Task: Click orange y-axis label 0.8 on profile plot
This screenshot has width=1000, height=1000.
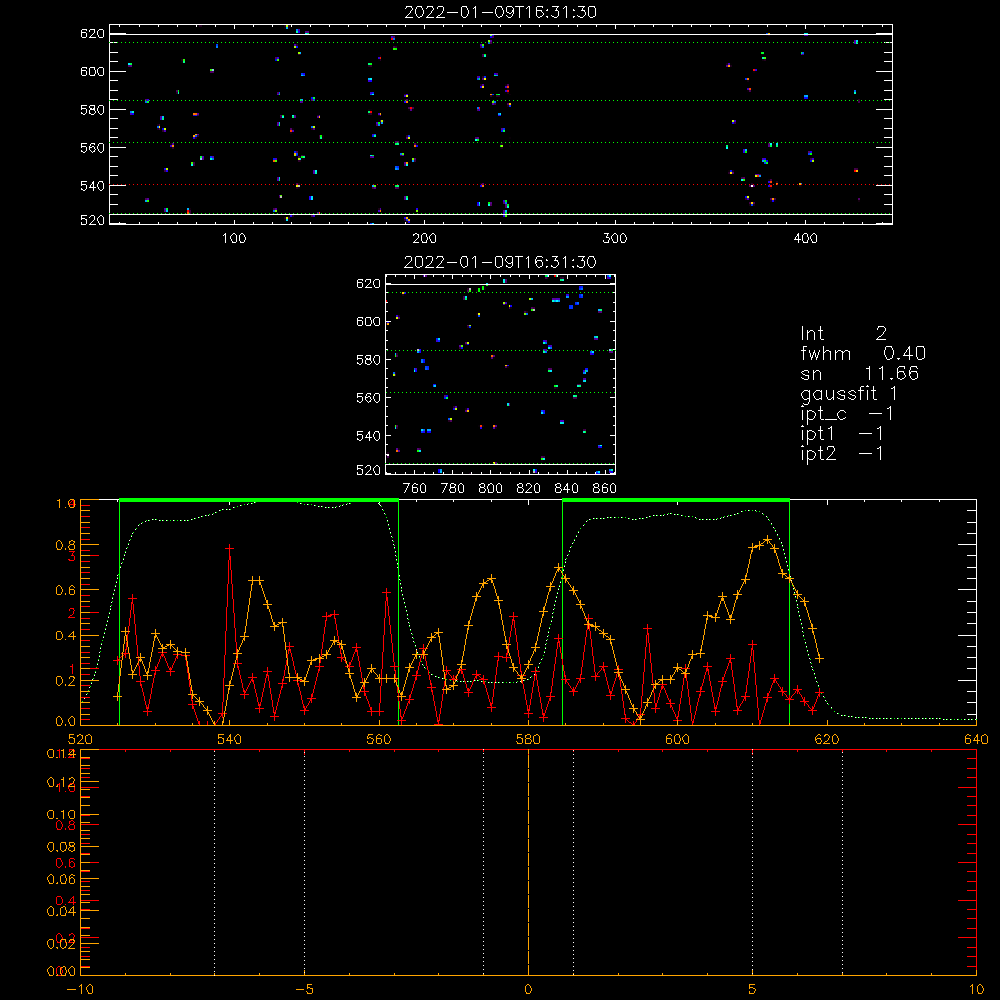Action: 66,545
